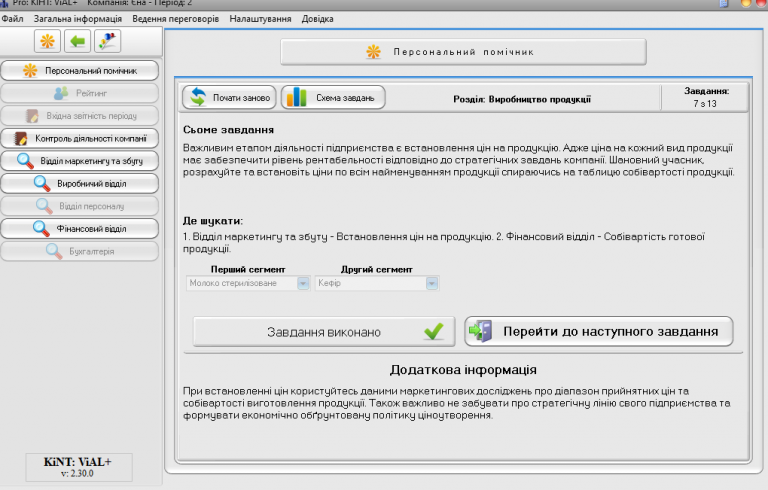Viewport: 768px width, 490px height.
Task: Open the Файл menu
Action: [x=12, y=19]
